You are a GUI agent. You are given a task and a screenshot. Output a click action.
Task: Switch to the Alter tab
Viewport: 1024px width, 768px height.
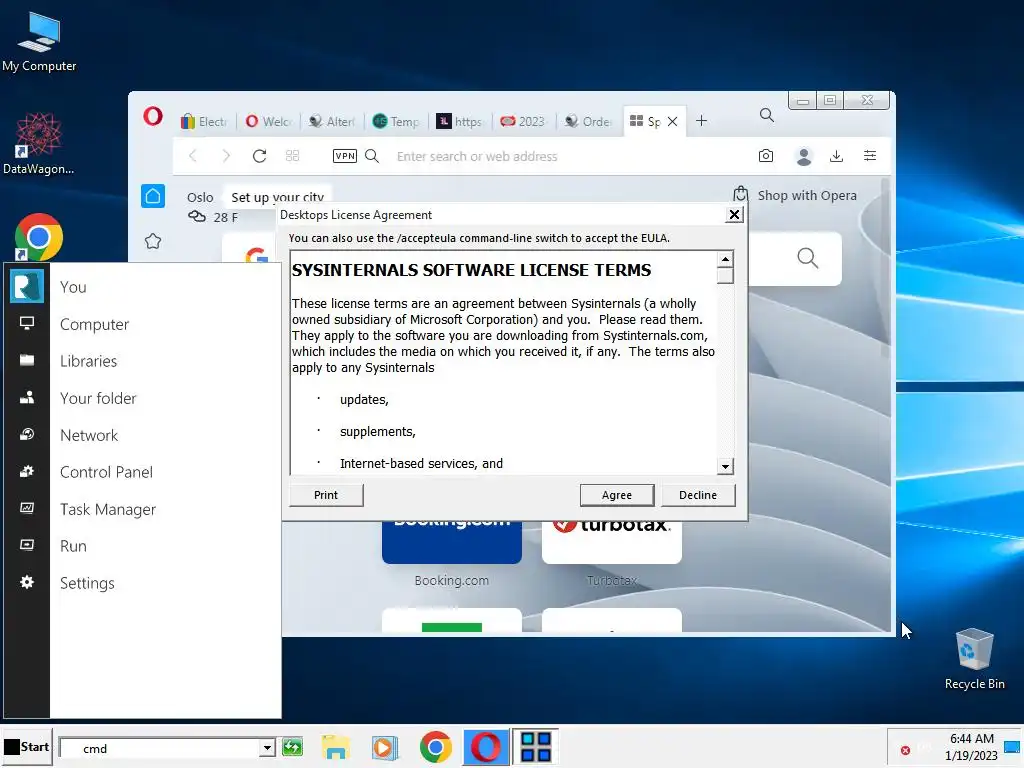(x=331, y=121)
